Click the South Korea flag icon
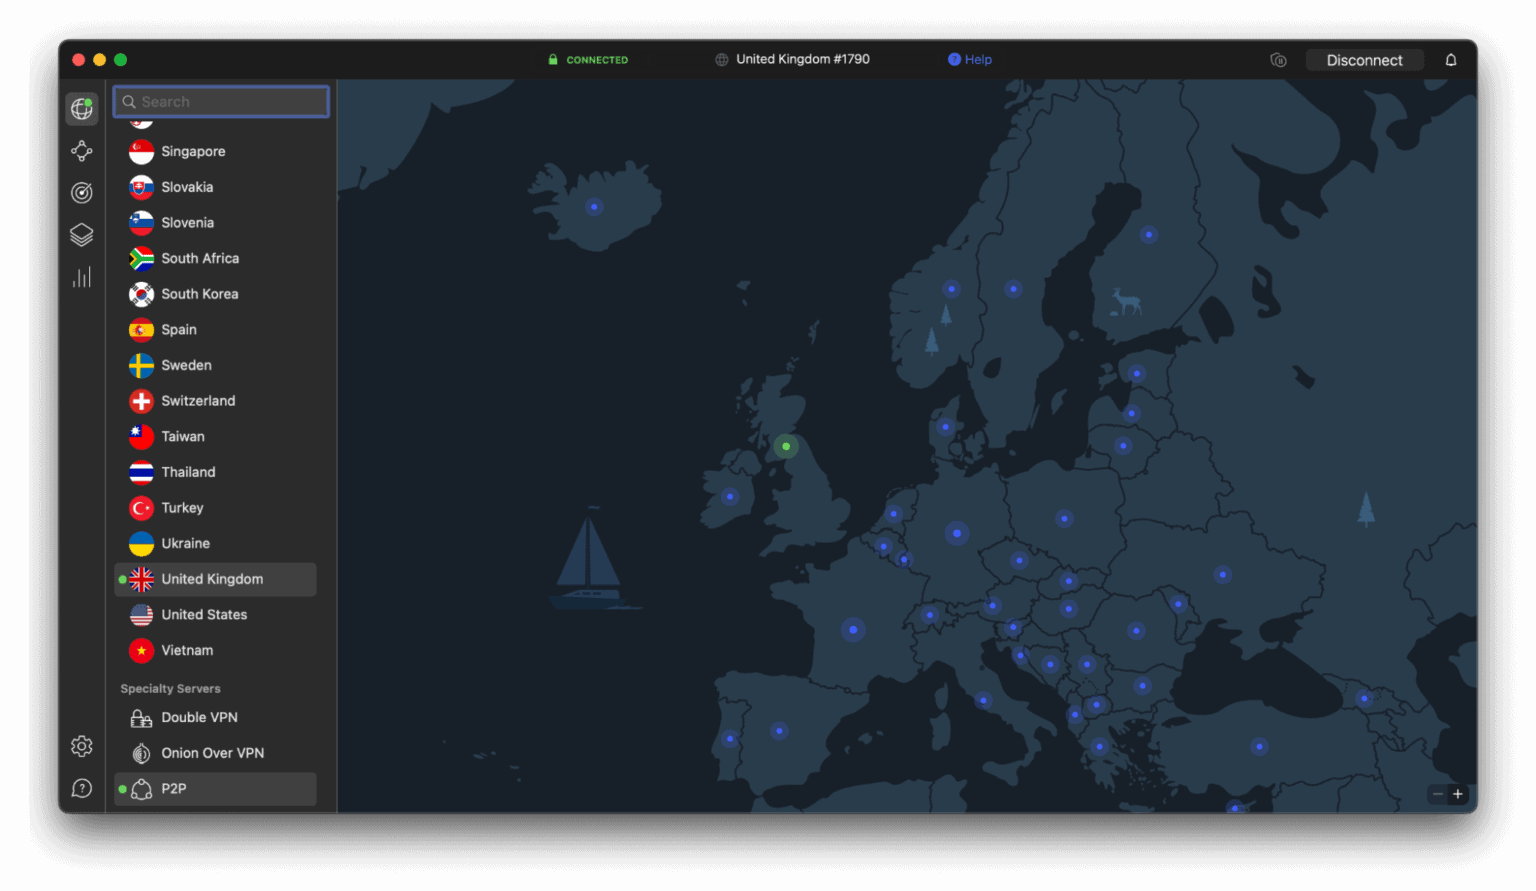 141,294
